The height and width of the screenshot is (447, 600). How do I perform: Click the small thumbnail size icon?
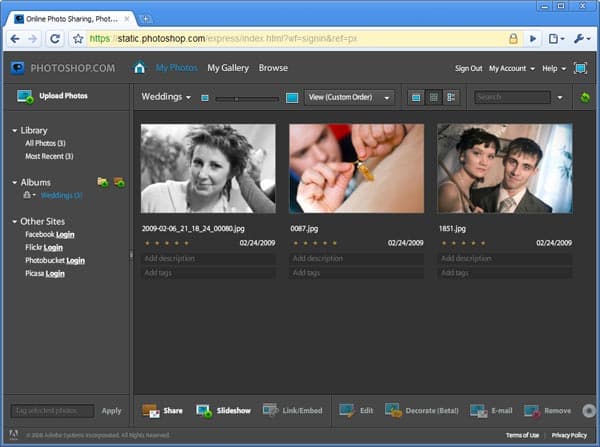(205, 98)
